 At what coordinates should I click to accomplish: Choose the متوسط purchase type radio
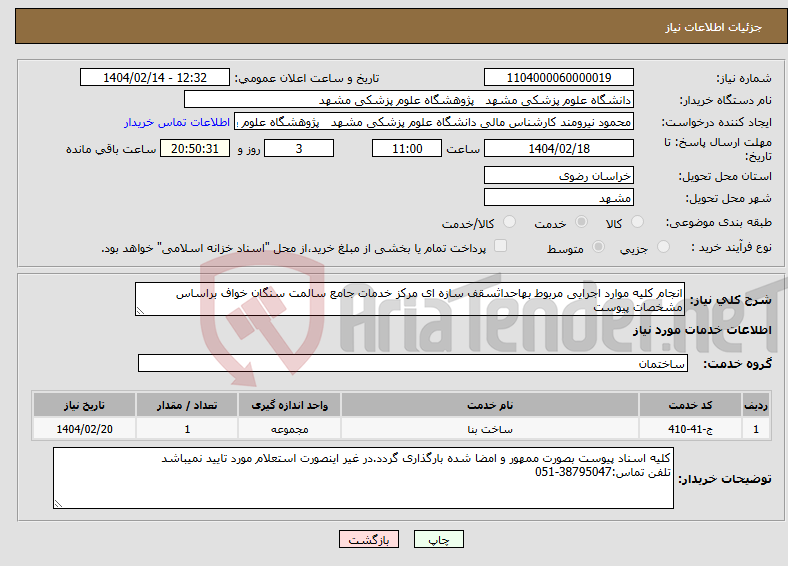(x=598, y=246)
